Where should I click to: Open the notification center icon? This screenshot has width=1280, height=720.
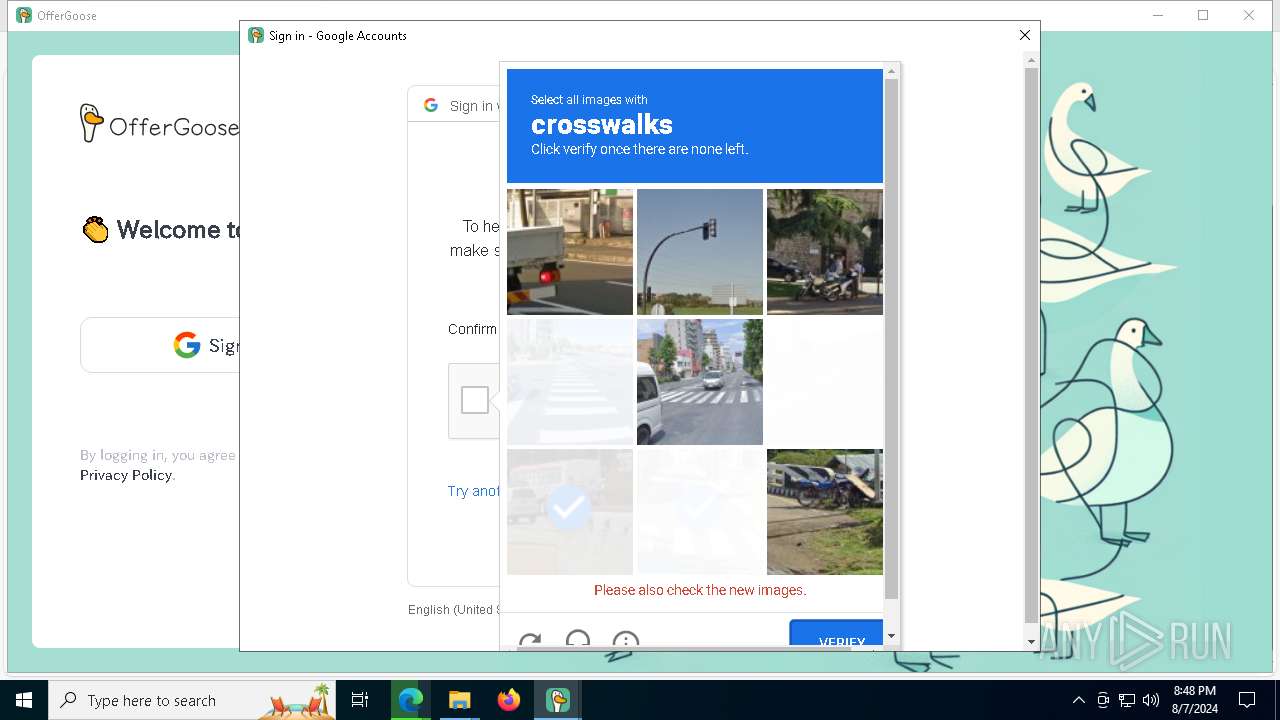(x=1247, y=700)
